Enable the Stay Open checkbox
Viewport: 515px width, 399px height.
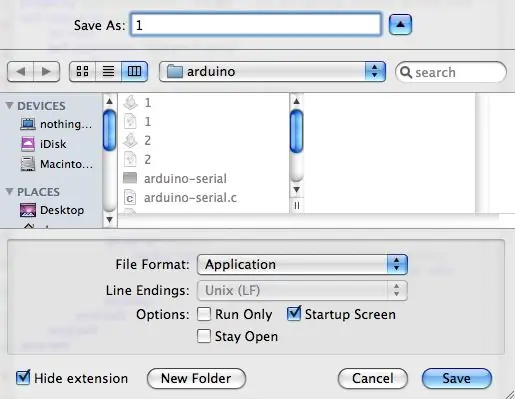click(x=204, y=336)
